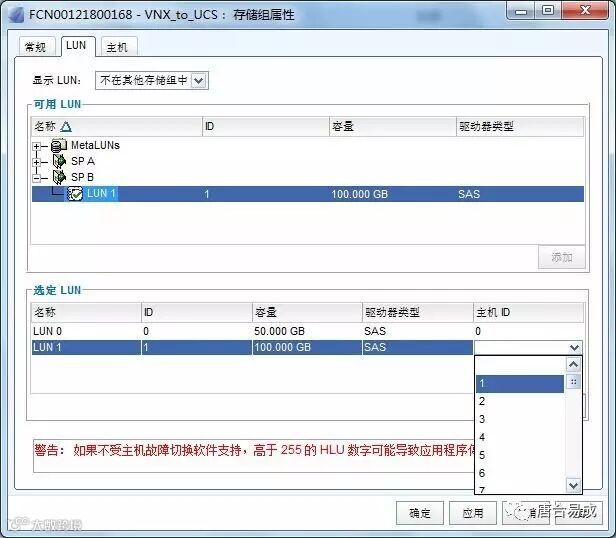Click the 添加 button
616x538 pixels.
pyautogui.click(x=561, y=257)
